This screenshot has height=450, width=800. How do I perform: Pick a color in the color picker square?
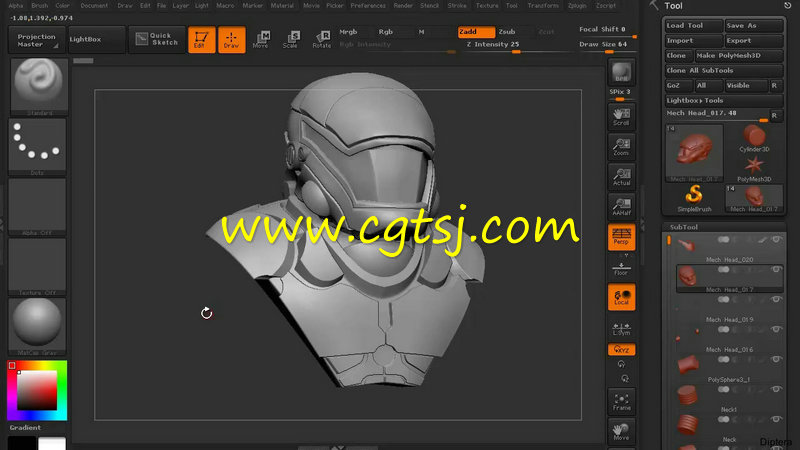pyautogui.click(x=37, y=390)
